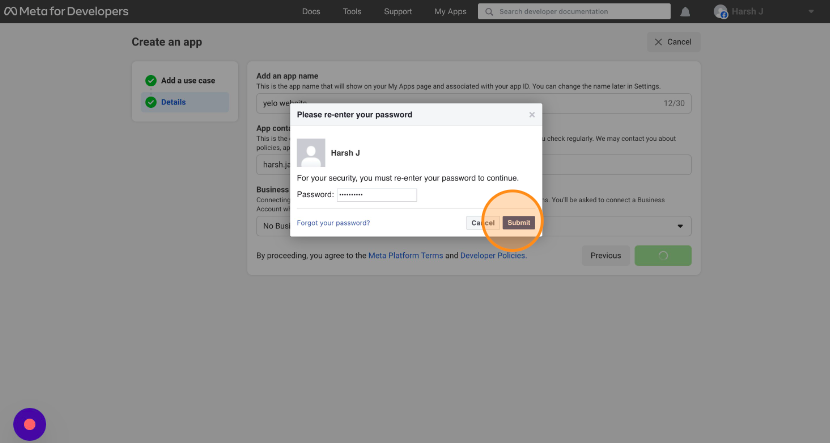
Task: Click the user avatar thumbnail in dialog
Action: click(311, 153)
